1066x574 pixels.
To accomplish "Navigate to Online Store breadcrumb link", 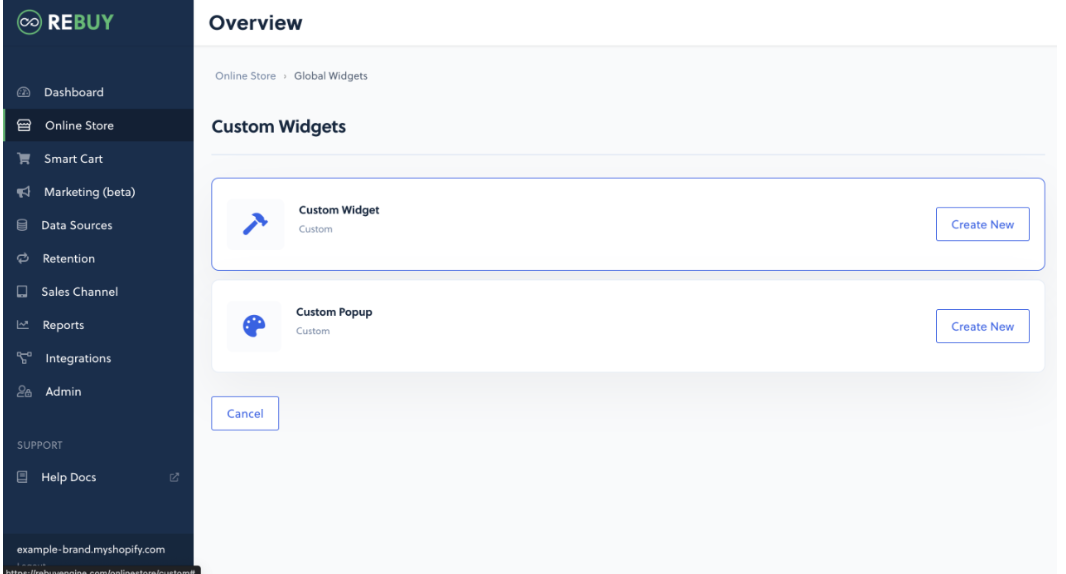I will tap(245, 76).
